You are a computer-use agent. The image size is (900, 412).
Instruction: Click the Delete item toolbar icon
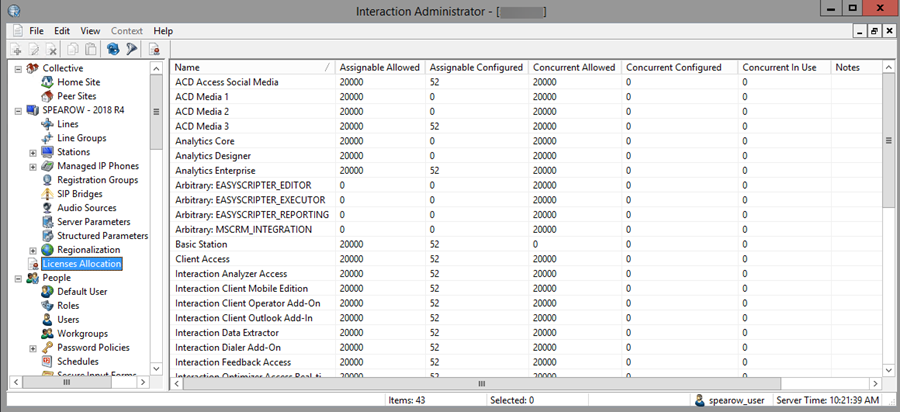click(x=51, y=49)
